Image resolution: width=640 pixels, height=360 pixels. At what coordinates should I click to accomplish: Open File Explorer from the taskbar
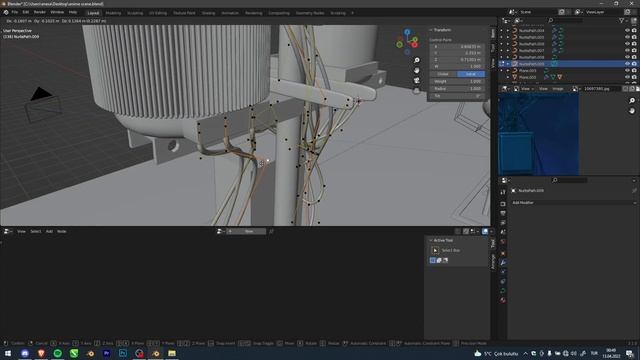click(172, 353)
